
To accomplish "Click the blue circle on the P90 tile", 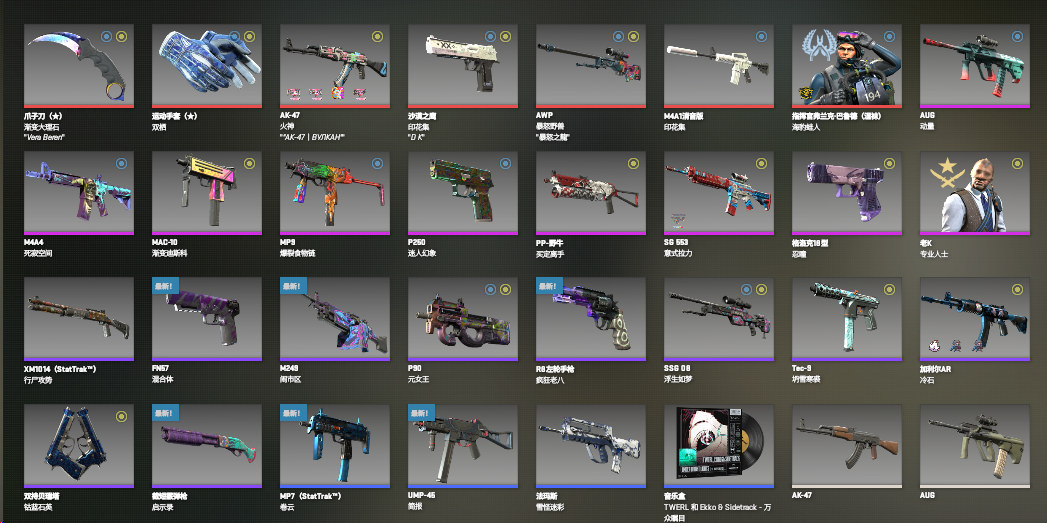I will pyautogui.click(x=491, y=289).
